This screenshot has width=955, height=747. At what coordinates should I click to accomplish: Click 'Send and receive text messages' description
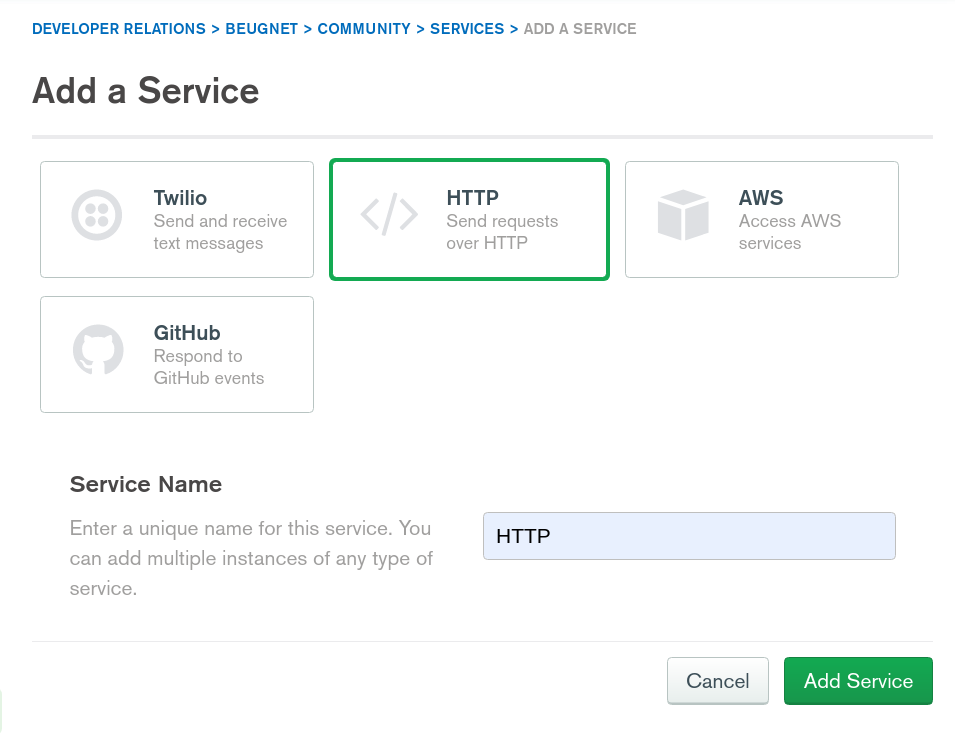click(220, 232)
